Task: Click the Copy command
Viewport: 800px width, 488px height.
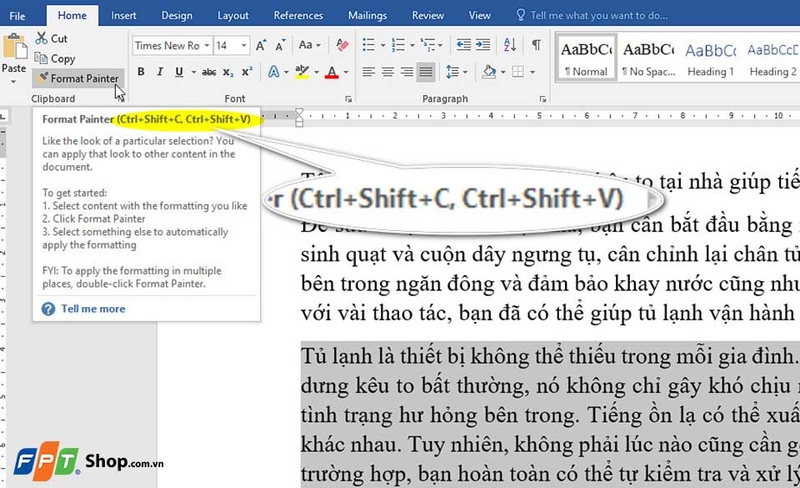Action: [x=55, y=58]
